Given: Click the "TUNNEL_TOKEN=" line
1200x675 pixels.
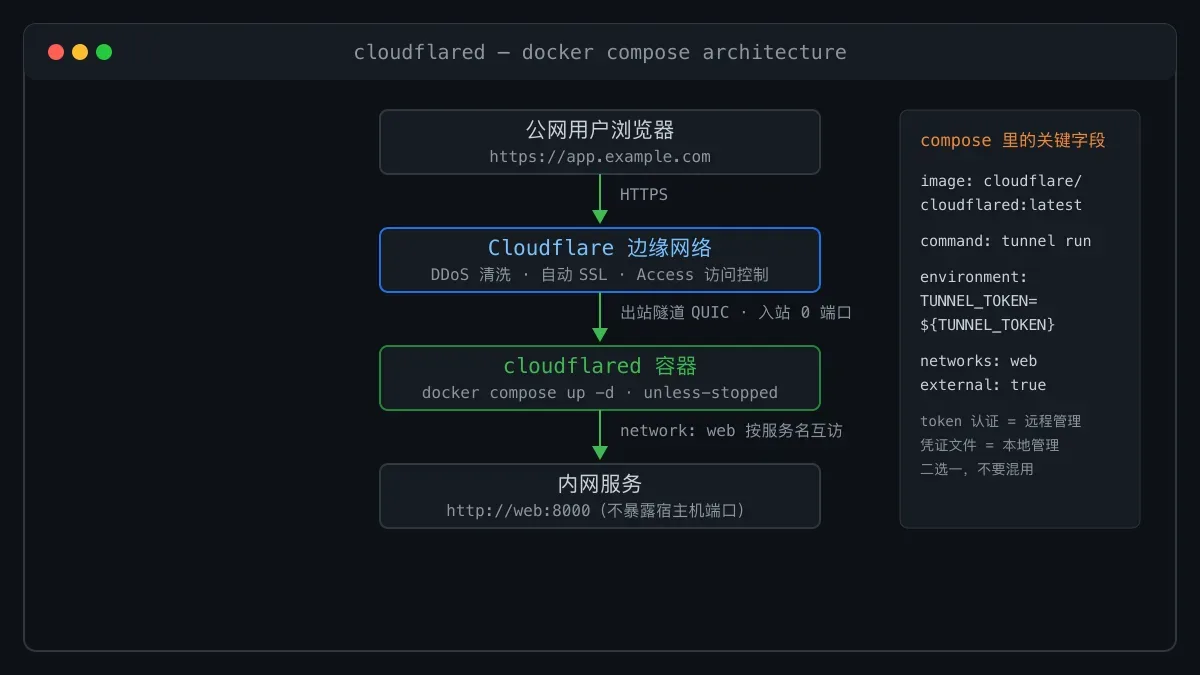Looking at the screenshot, I should coord(979,301).
